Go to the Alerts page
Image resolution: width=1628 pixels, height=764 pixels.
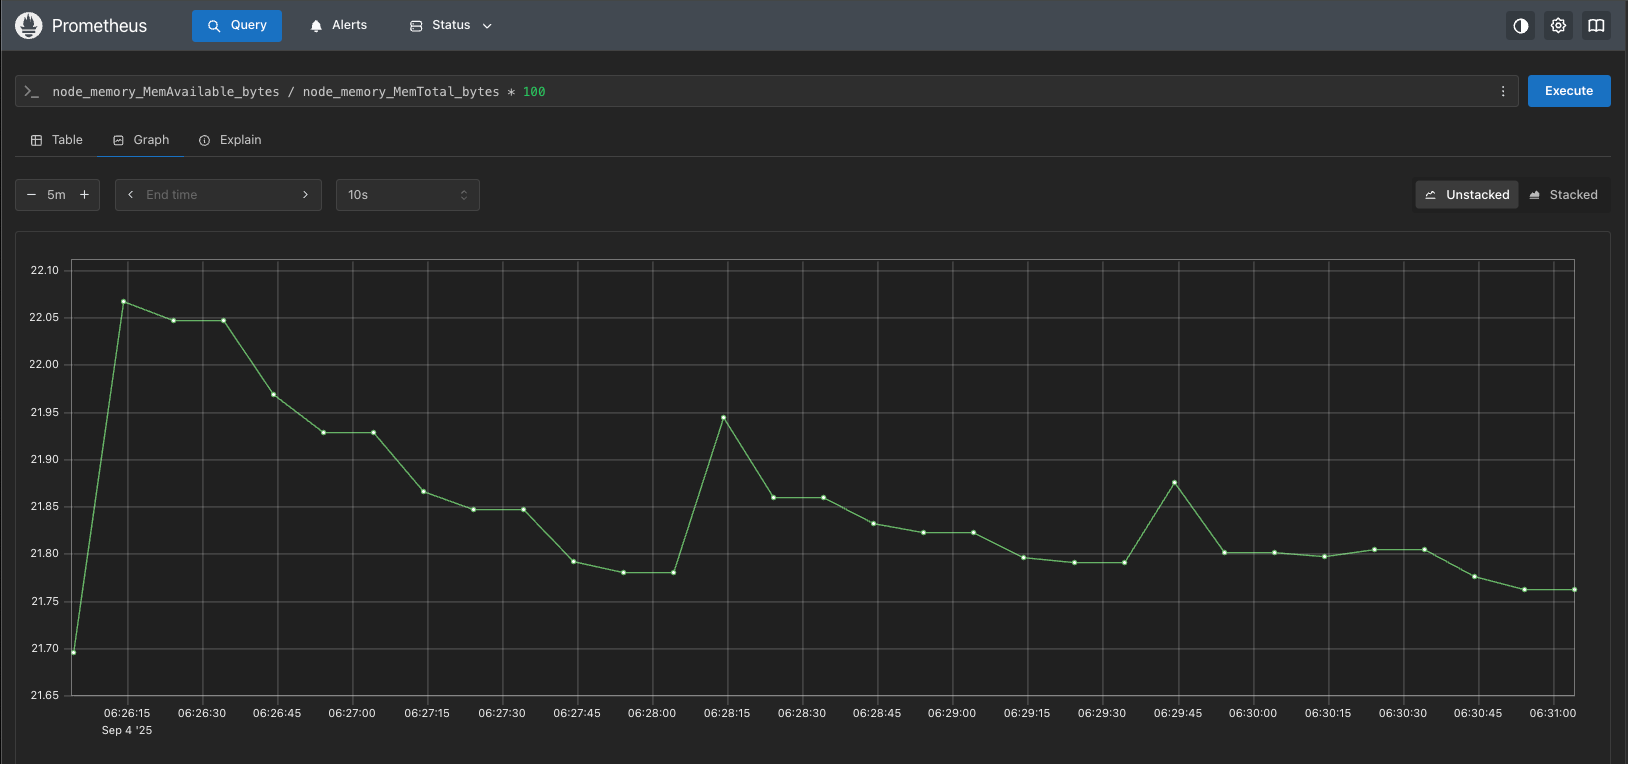338,26
